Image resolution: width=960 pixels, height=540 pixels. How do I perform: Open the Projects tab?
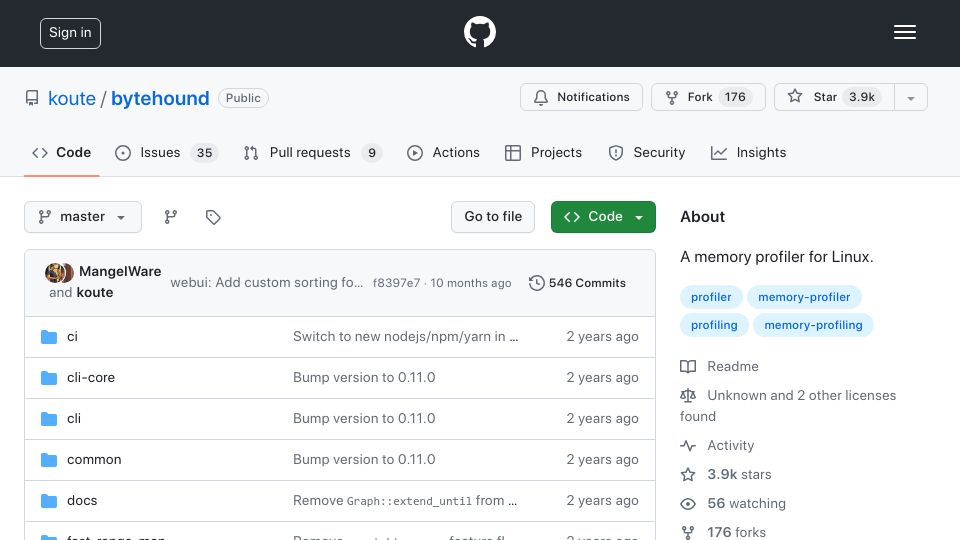coord(544,152)
